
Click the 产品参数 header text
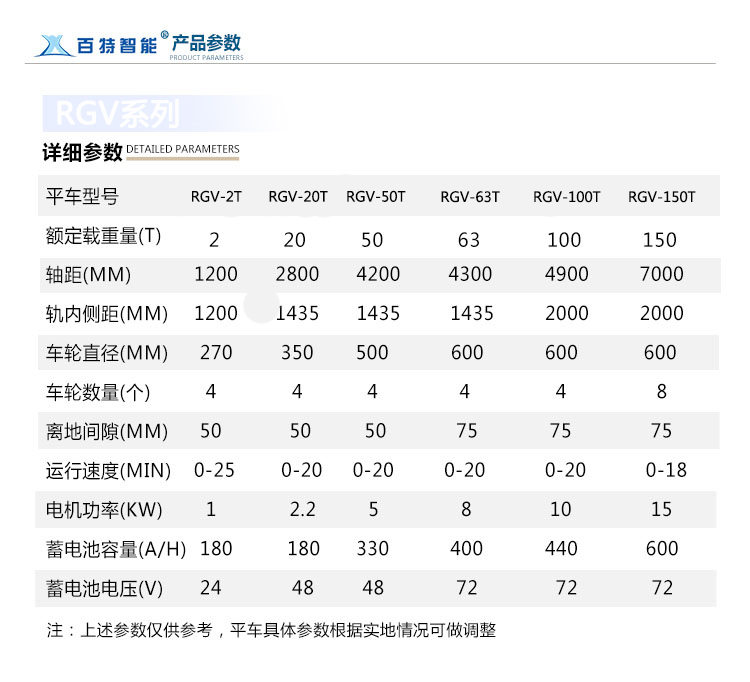click(x=206, y=43)
